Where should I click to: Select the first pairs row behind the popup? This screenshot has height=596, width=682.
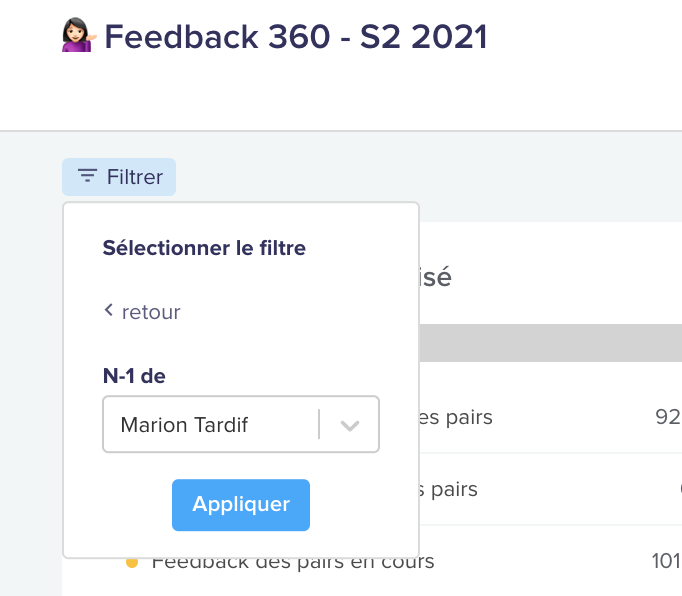[551, 417]
